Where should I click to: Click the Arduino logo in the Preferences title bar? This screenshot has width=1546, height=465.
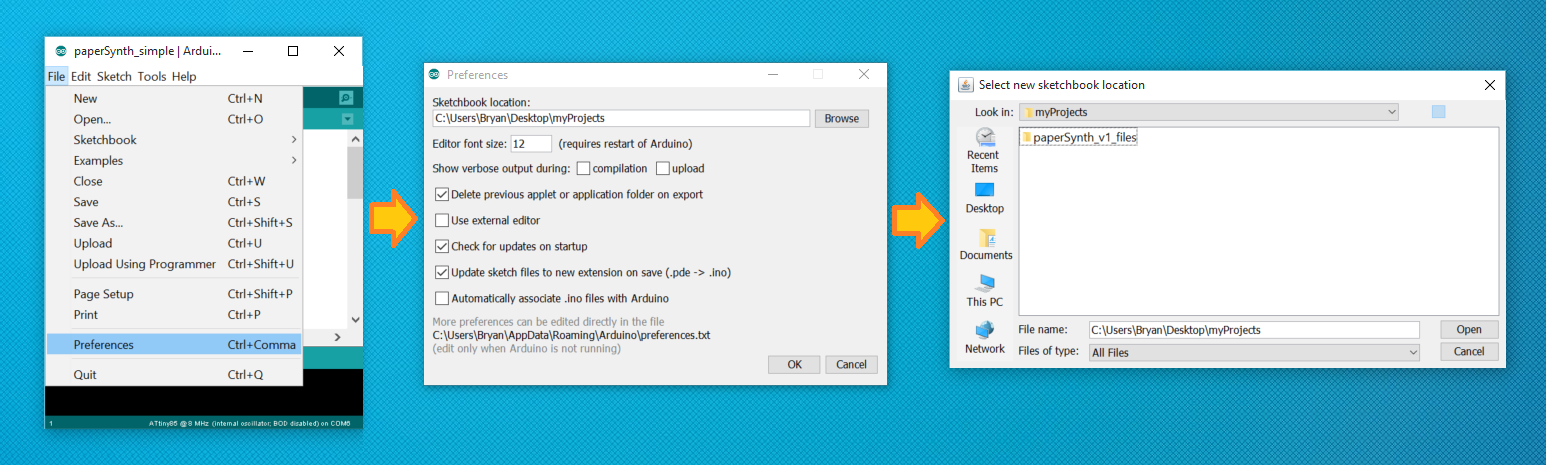tap(434, 75)
